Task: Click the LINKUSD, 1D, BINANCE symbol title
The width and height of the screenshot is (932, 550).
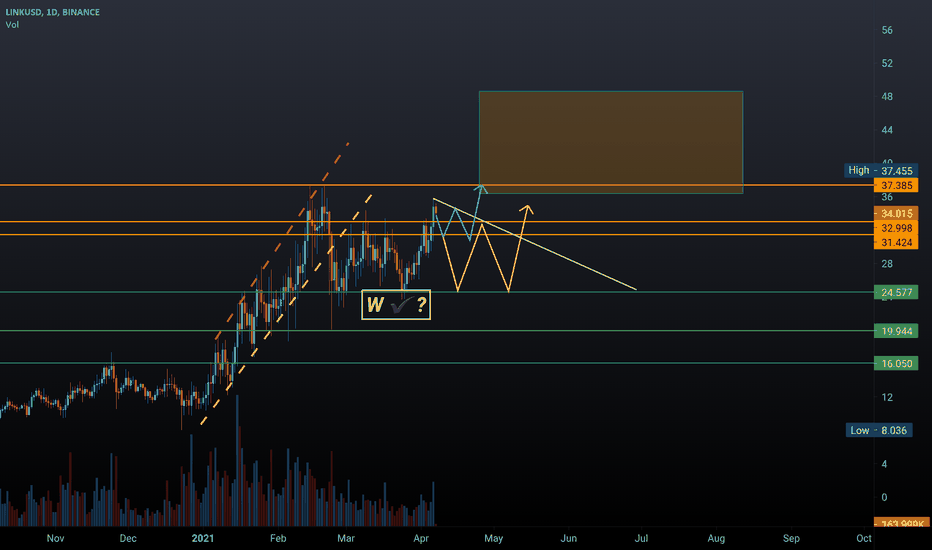Action: click(52, 12)
